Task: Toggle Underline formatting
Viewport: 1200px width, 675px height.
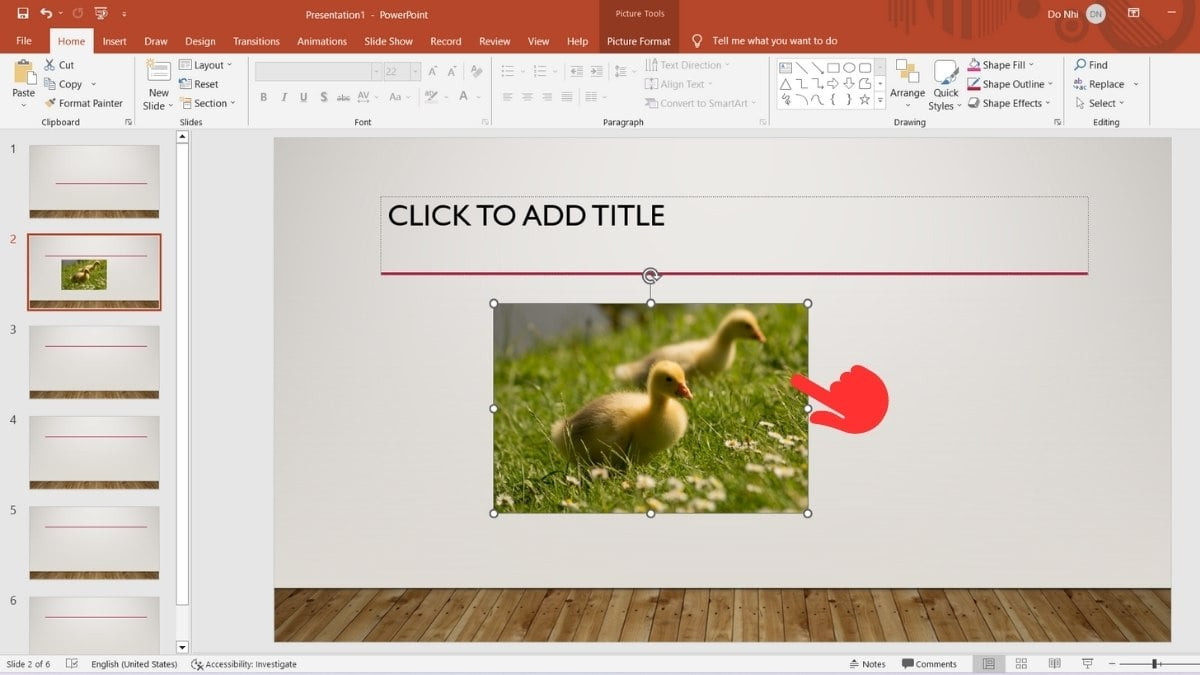Action: (x=304, y=97)
